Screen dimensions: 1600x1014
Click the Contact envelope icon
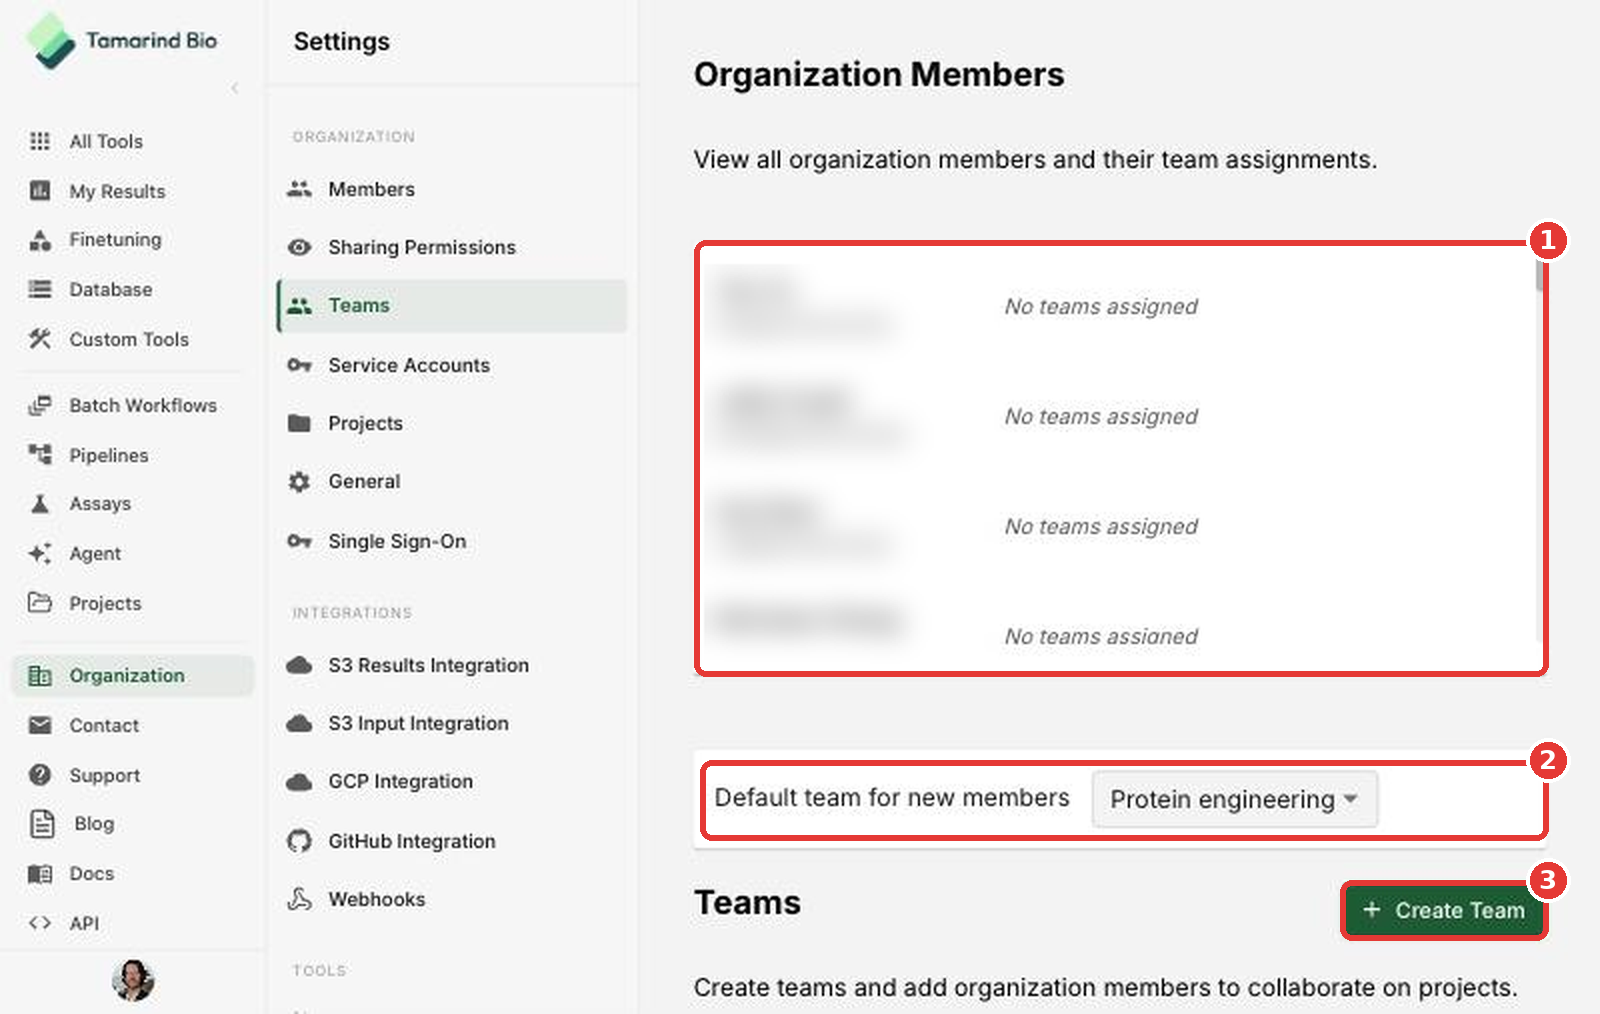coord(40,725)
